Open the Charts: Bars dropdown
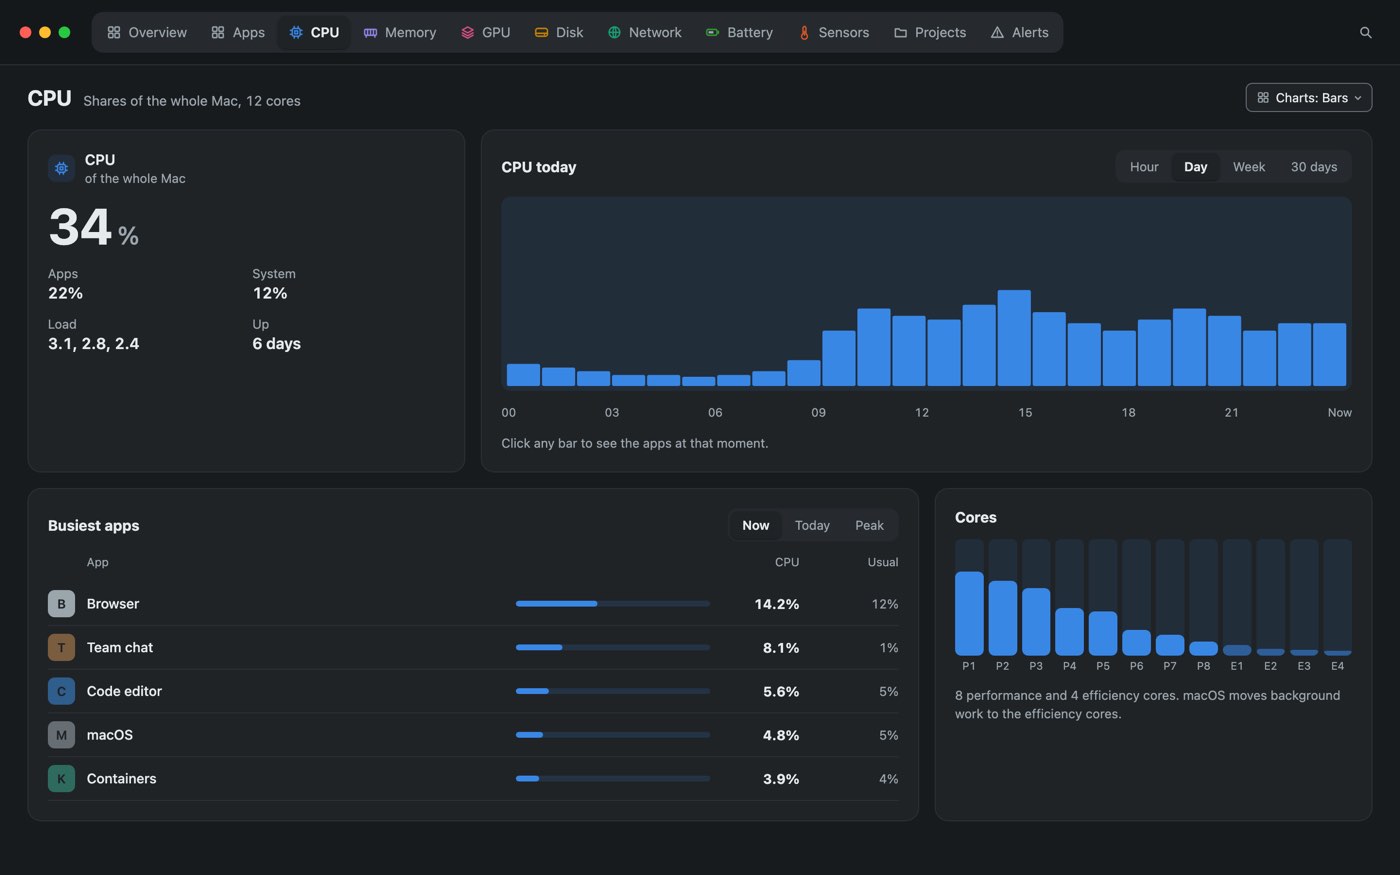 (1308, 97)
